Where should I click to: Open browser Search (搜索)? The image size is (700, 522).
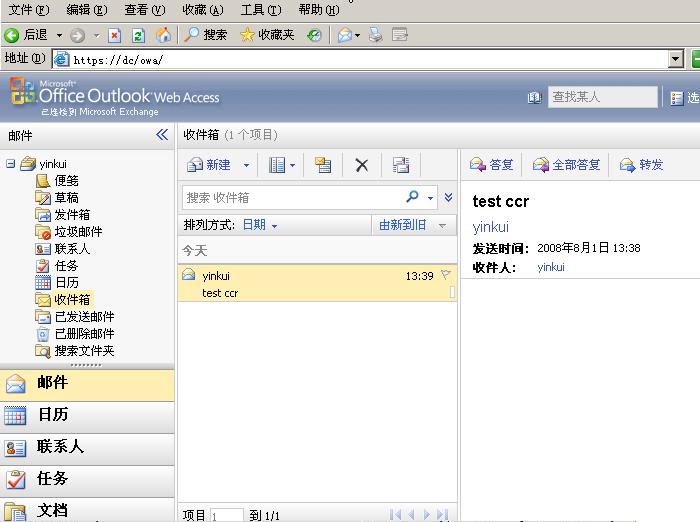coord(205,35)
